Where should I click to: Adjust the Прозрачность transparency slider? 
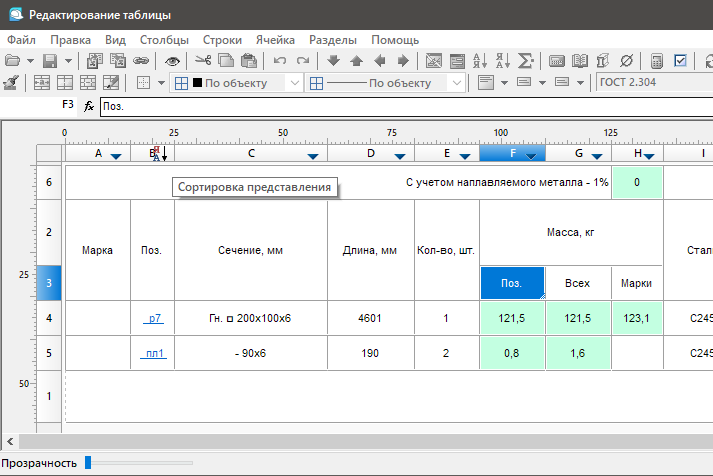[139, 463]
